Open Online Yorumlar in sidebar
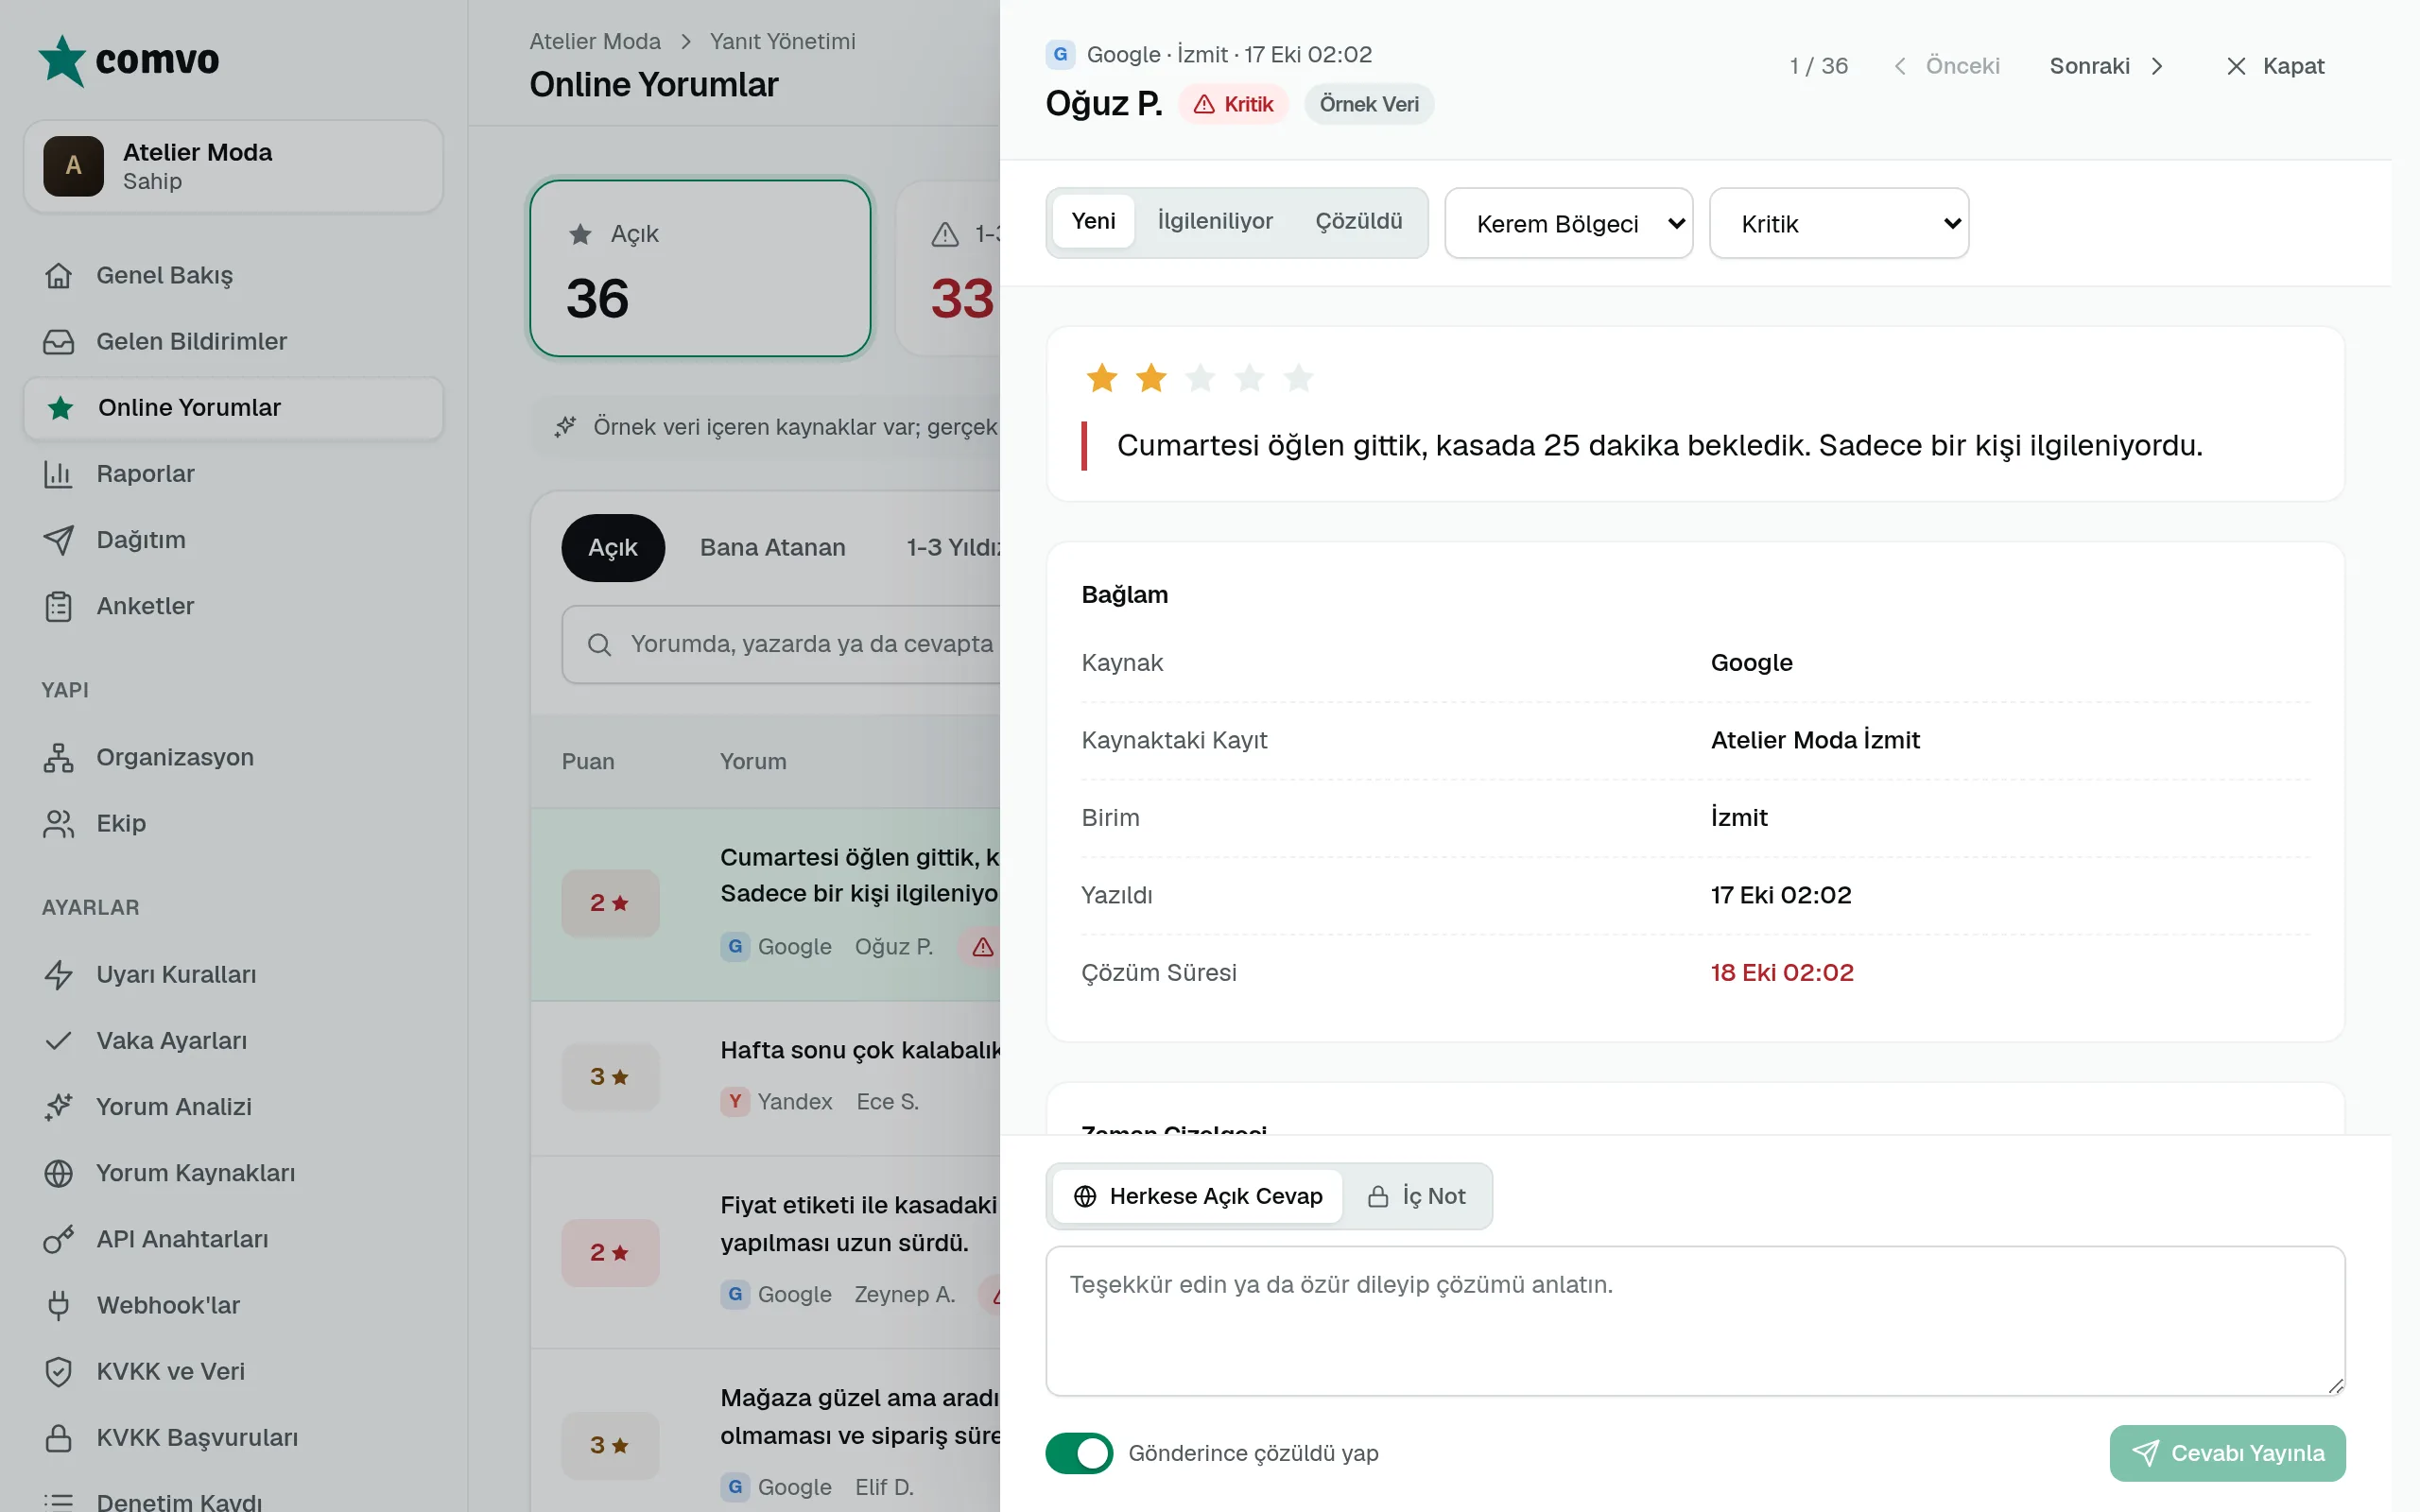The height and width of the screenshot is (1512, 2420). 233,407
